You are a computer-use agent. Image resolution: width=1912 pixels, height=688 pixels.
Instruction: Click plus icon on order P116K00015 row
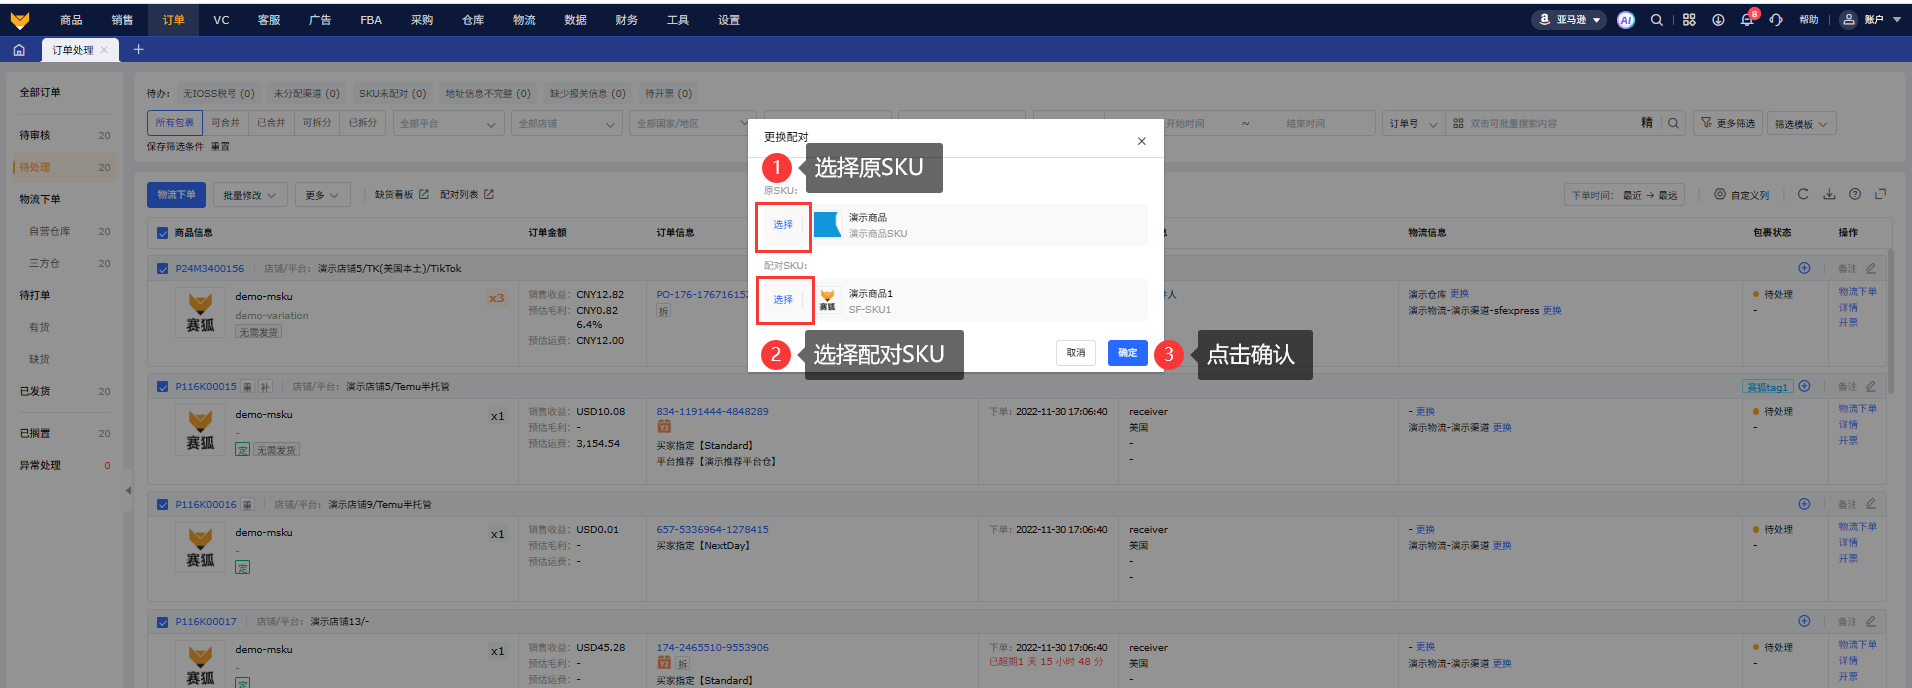[x=1804, y=386]
